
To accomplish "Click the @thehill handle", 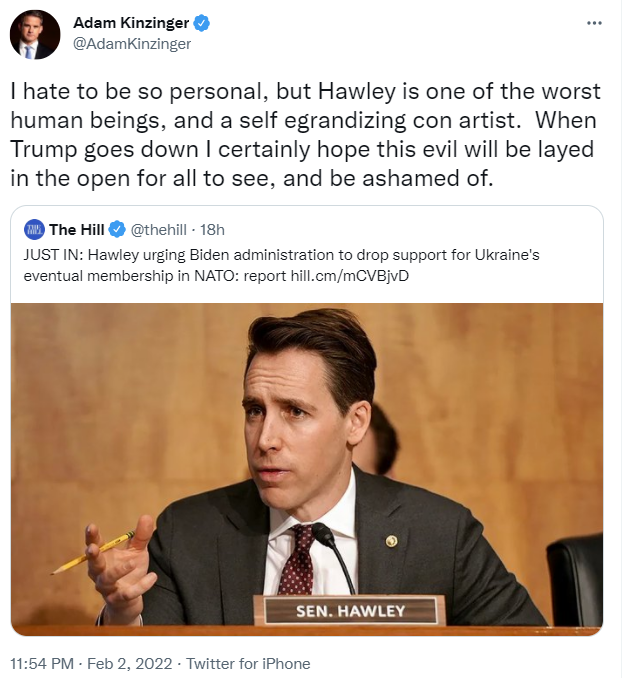I will pos(158,230).
